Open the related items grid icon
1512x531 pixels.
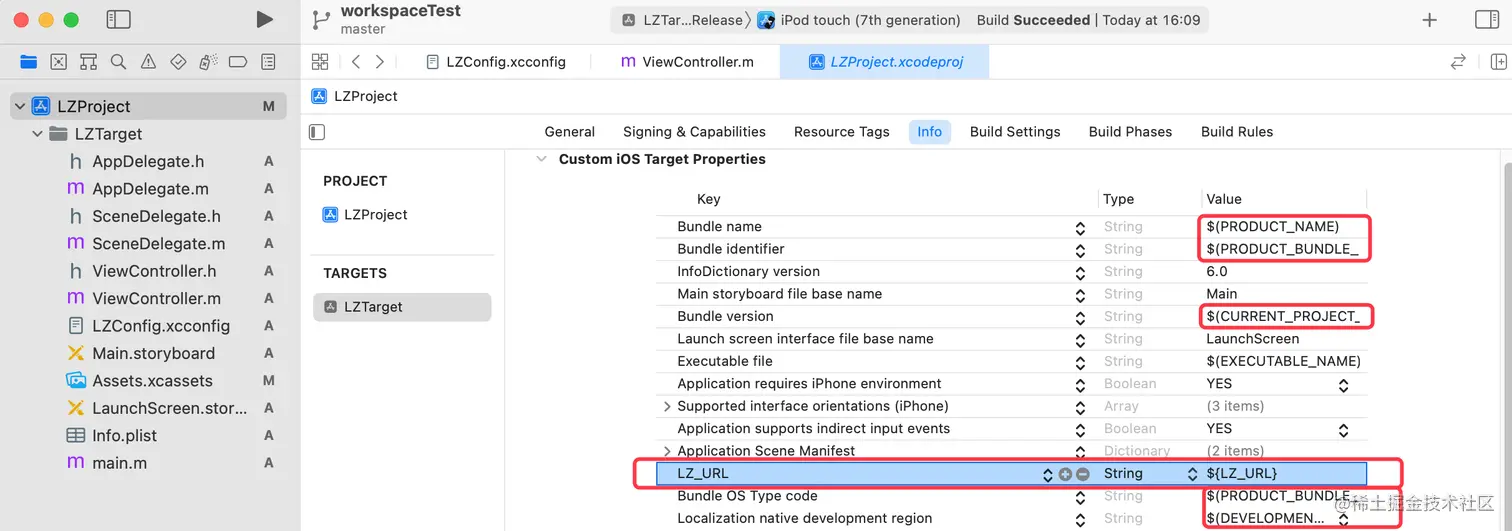[320, 62]
